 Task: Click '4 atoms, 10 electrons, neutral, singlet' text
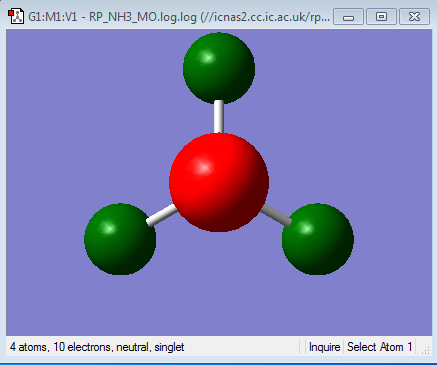pos(97,347)
